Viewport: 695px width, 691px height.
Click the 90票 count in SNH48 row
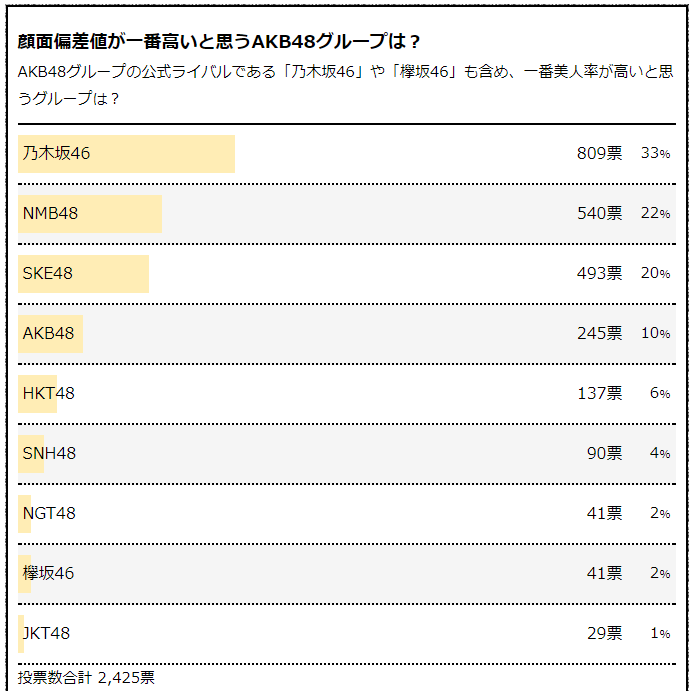tap(604, 454)
